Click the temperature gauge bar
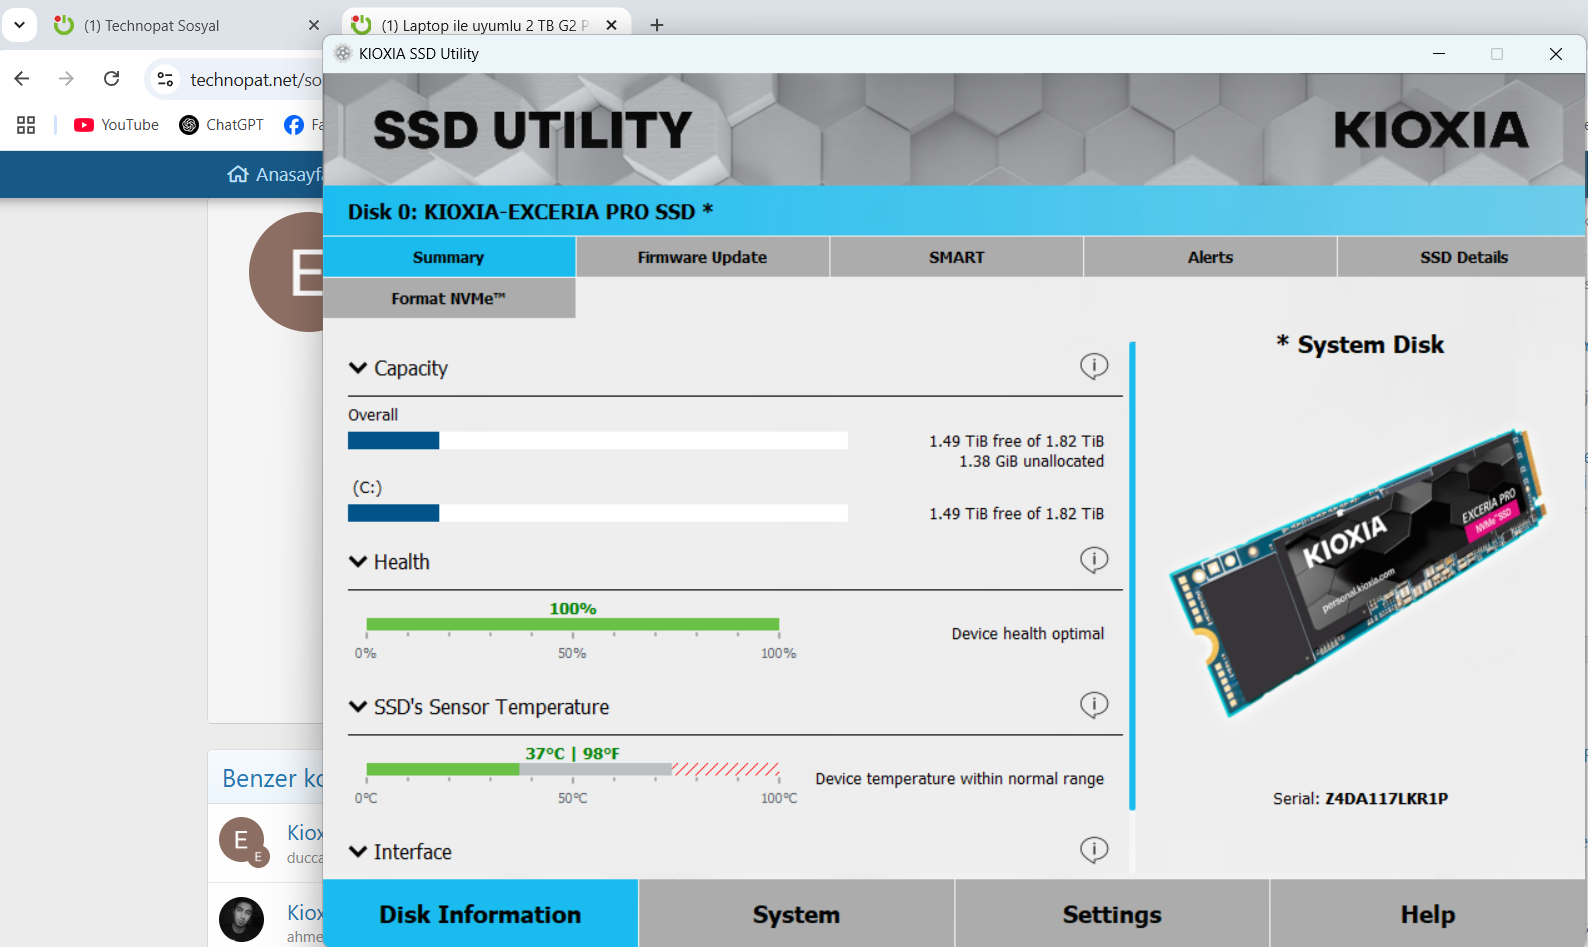The height and width of the screenshot is (947, 1588). 573,769
